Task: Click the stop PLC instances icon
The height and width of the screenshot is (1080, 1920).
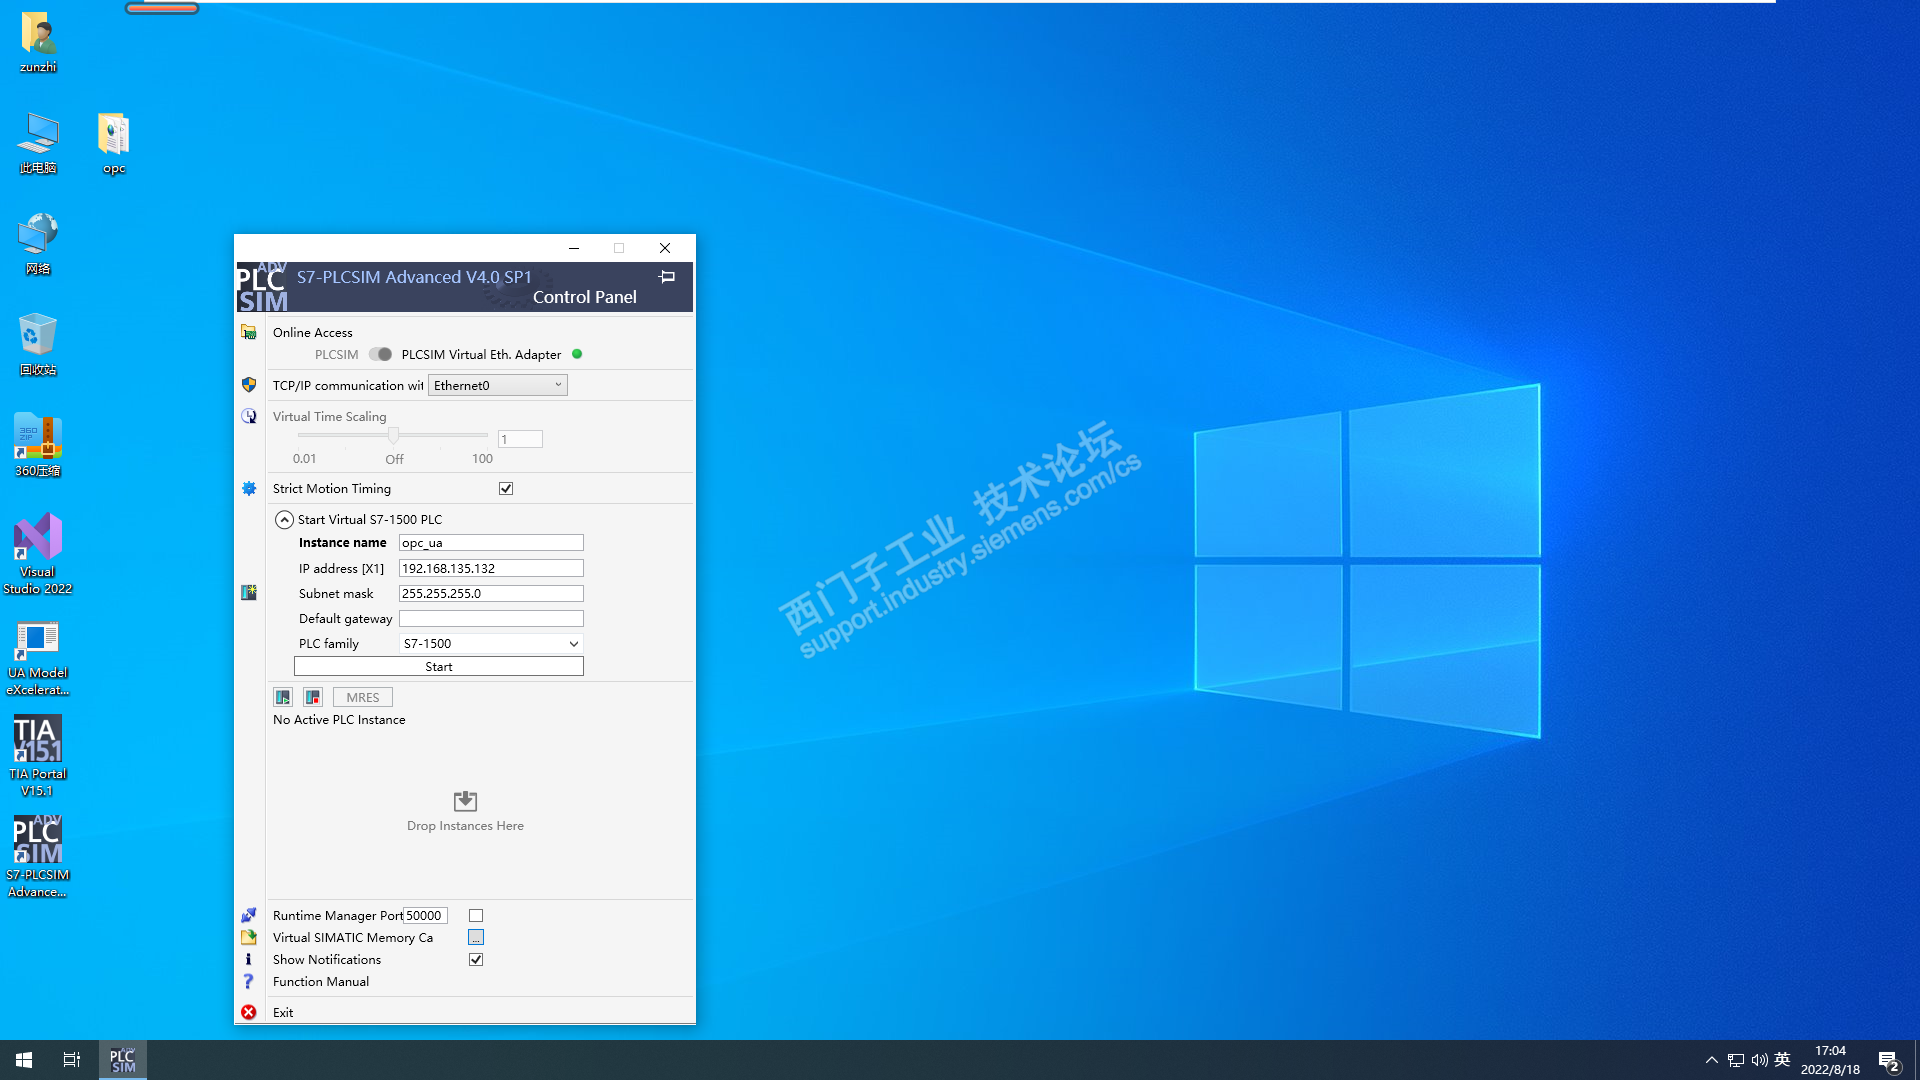Action: point(313,697)
